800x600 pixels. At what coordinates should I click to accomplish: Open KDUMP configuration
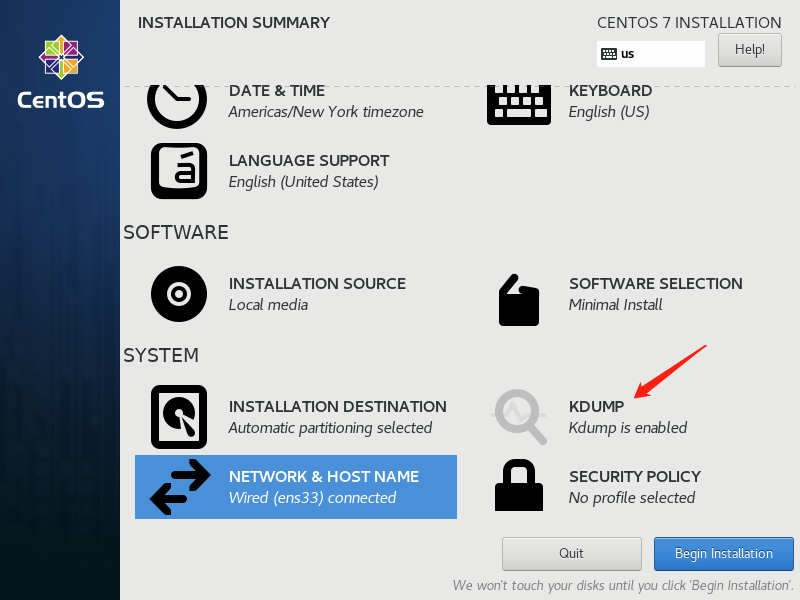(x=596, y=407)
